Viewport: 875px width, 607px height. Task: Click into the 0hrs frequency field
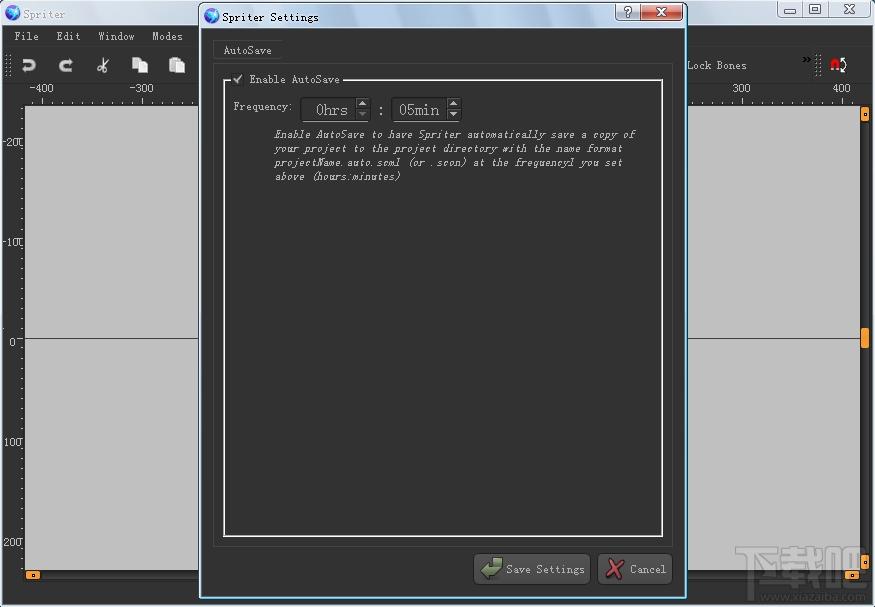click(x=329, y=109)
